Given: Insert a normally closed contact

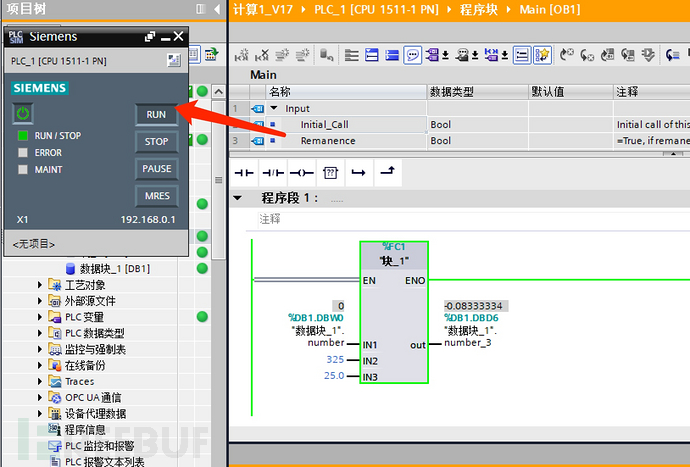Looking at the screenshot, I should click(x=270, y=171).
